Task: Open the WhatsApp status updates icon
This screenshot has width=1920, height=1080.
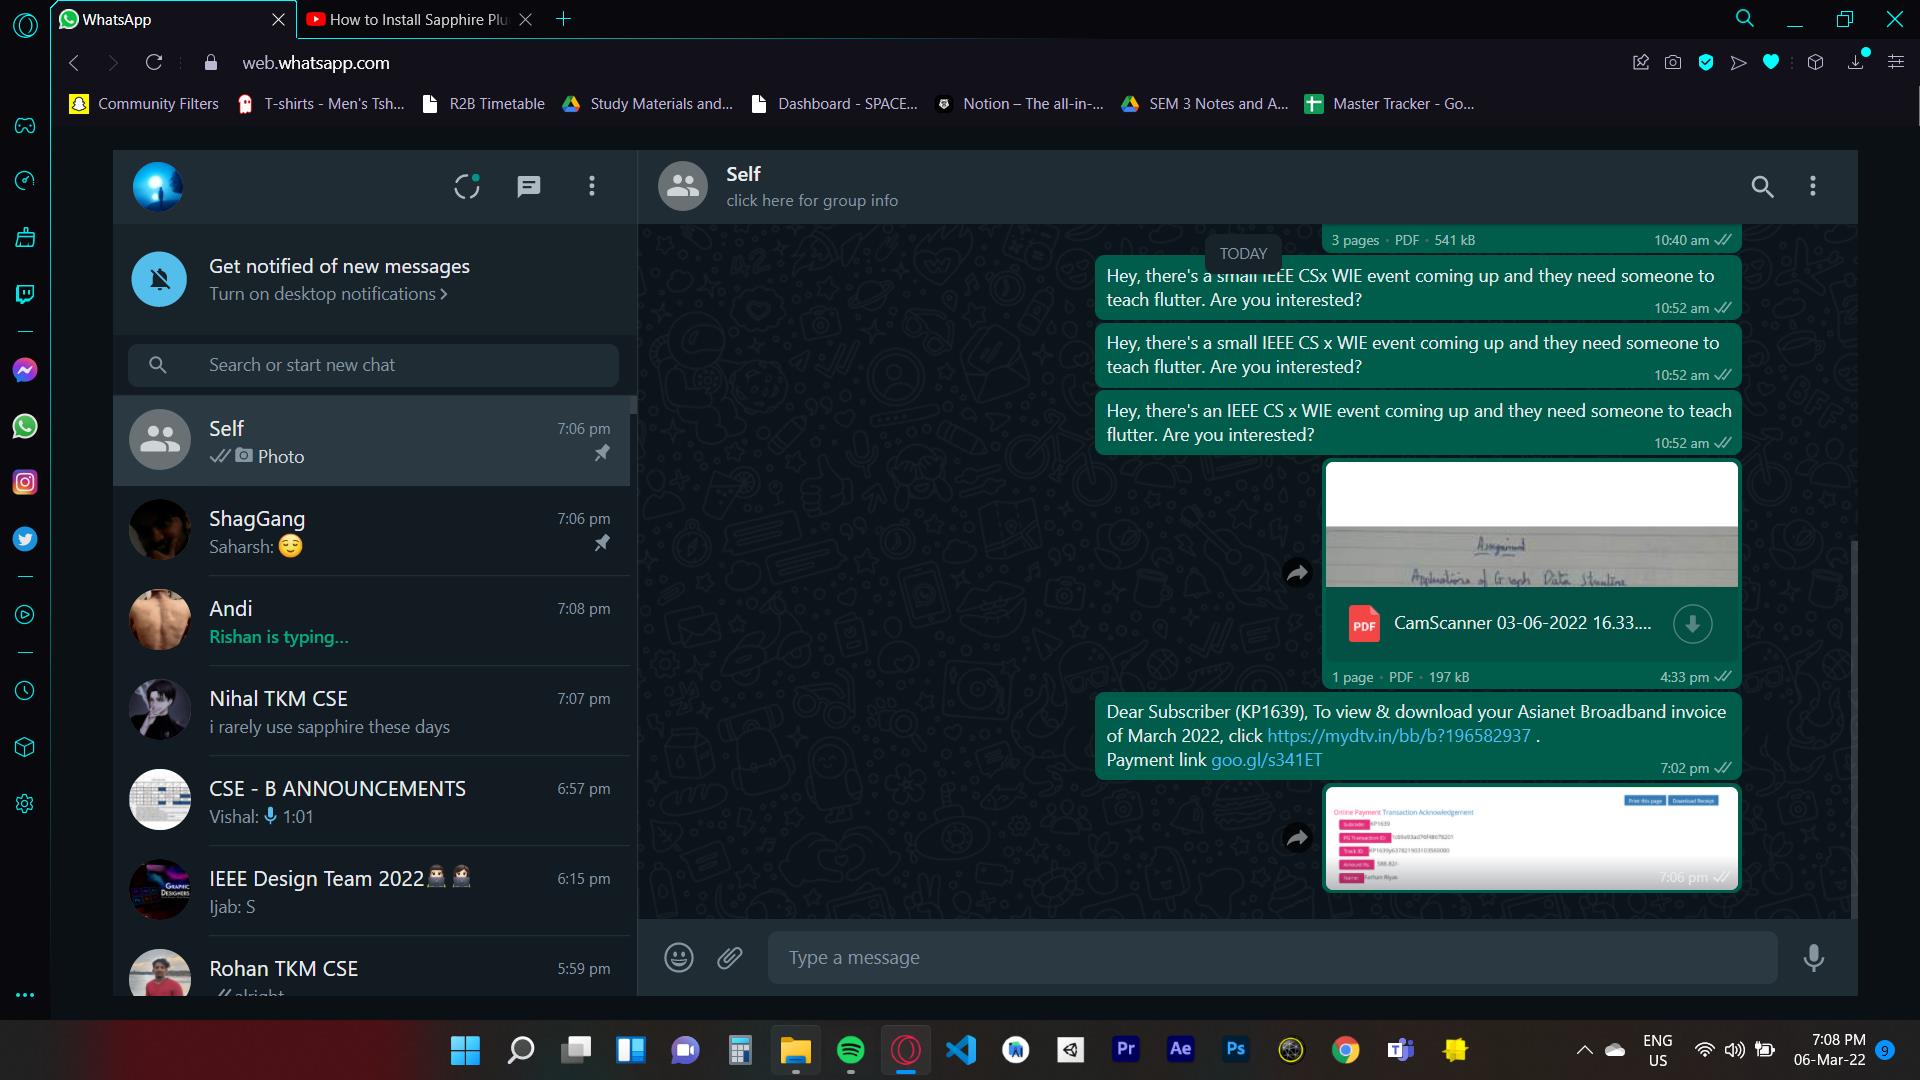Action: (x=467, y=187)
